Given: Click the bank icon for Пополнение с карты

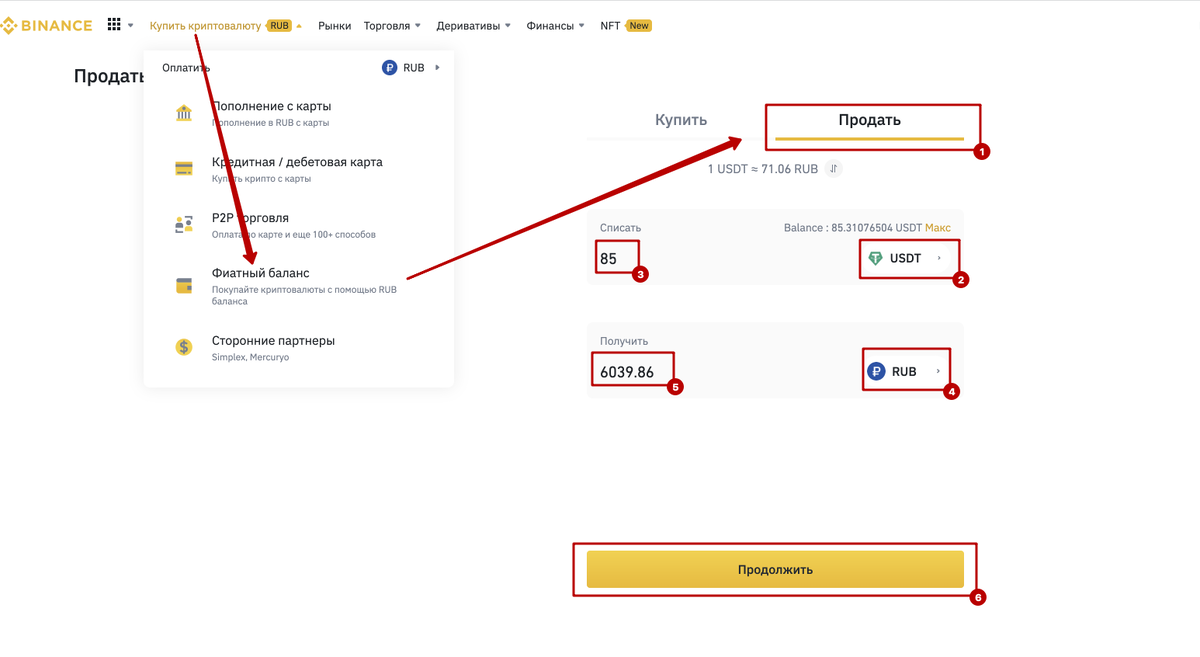Looking at the screenshot, I should 184,113.
